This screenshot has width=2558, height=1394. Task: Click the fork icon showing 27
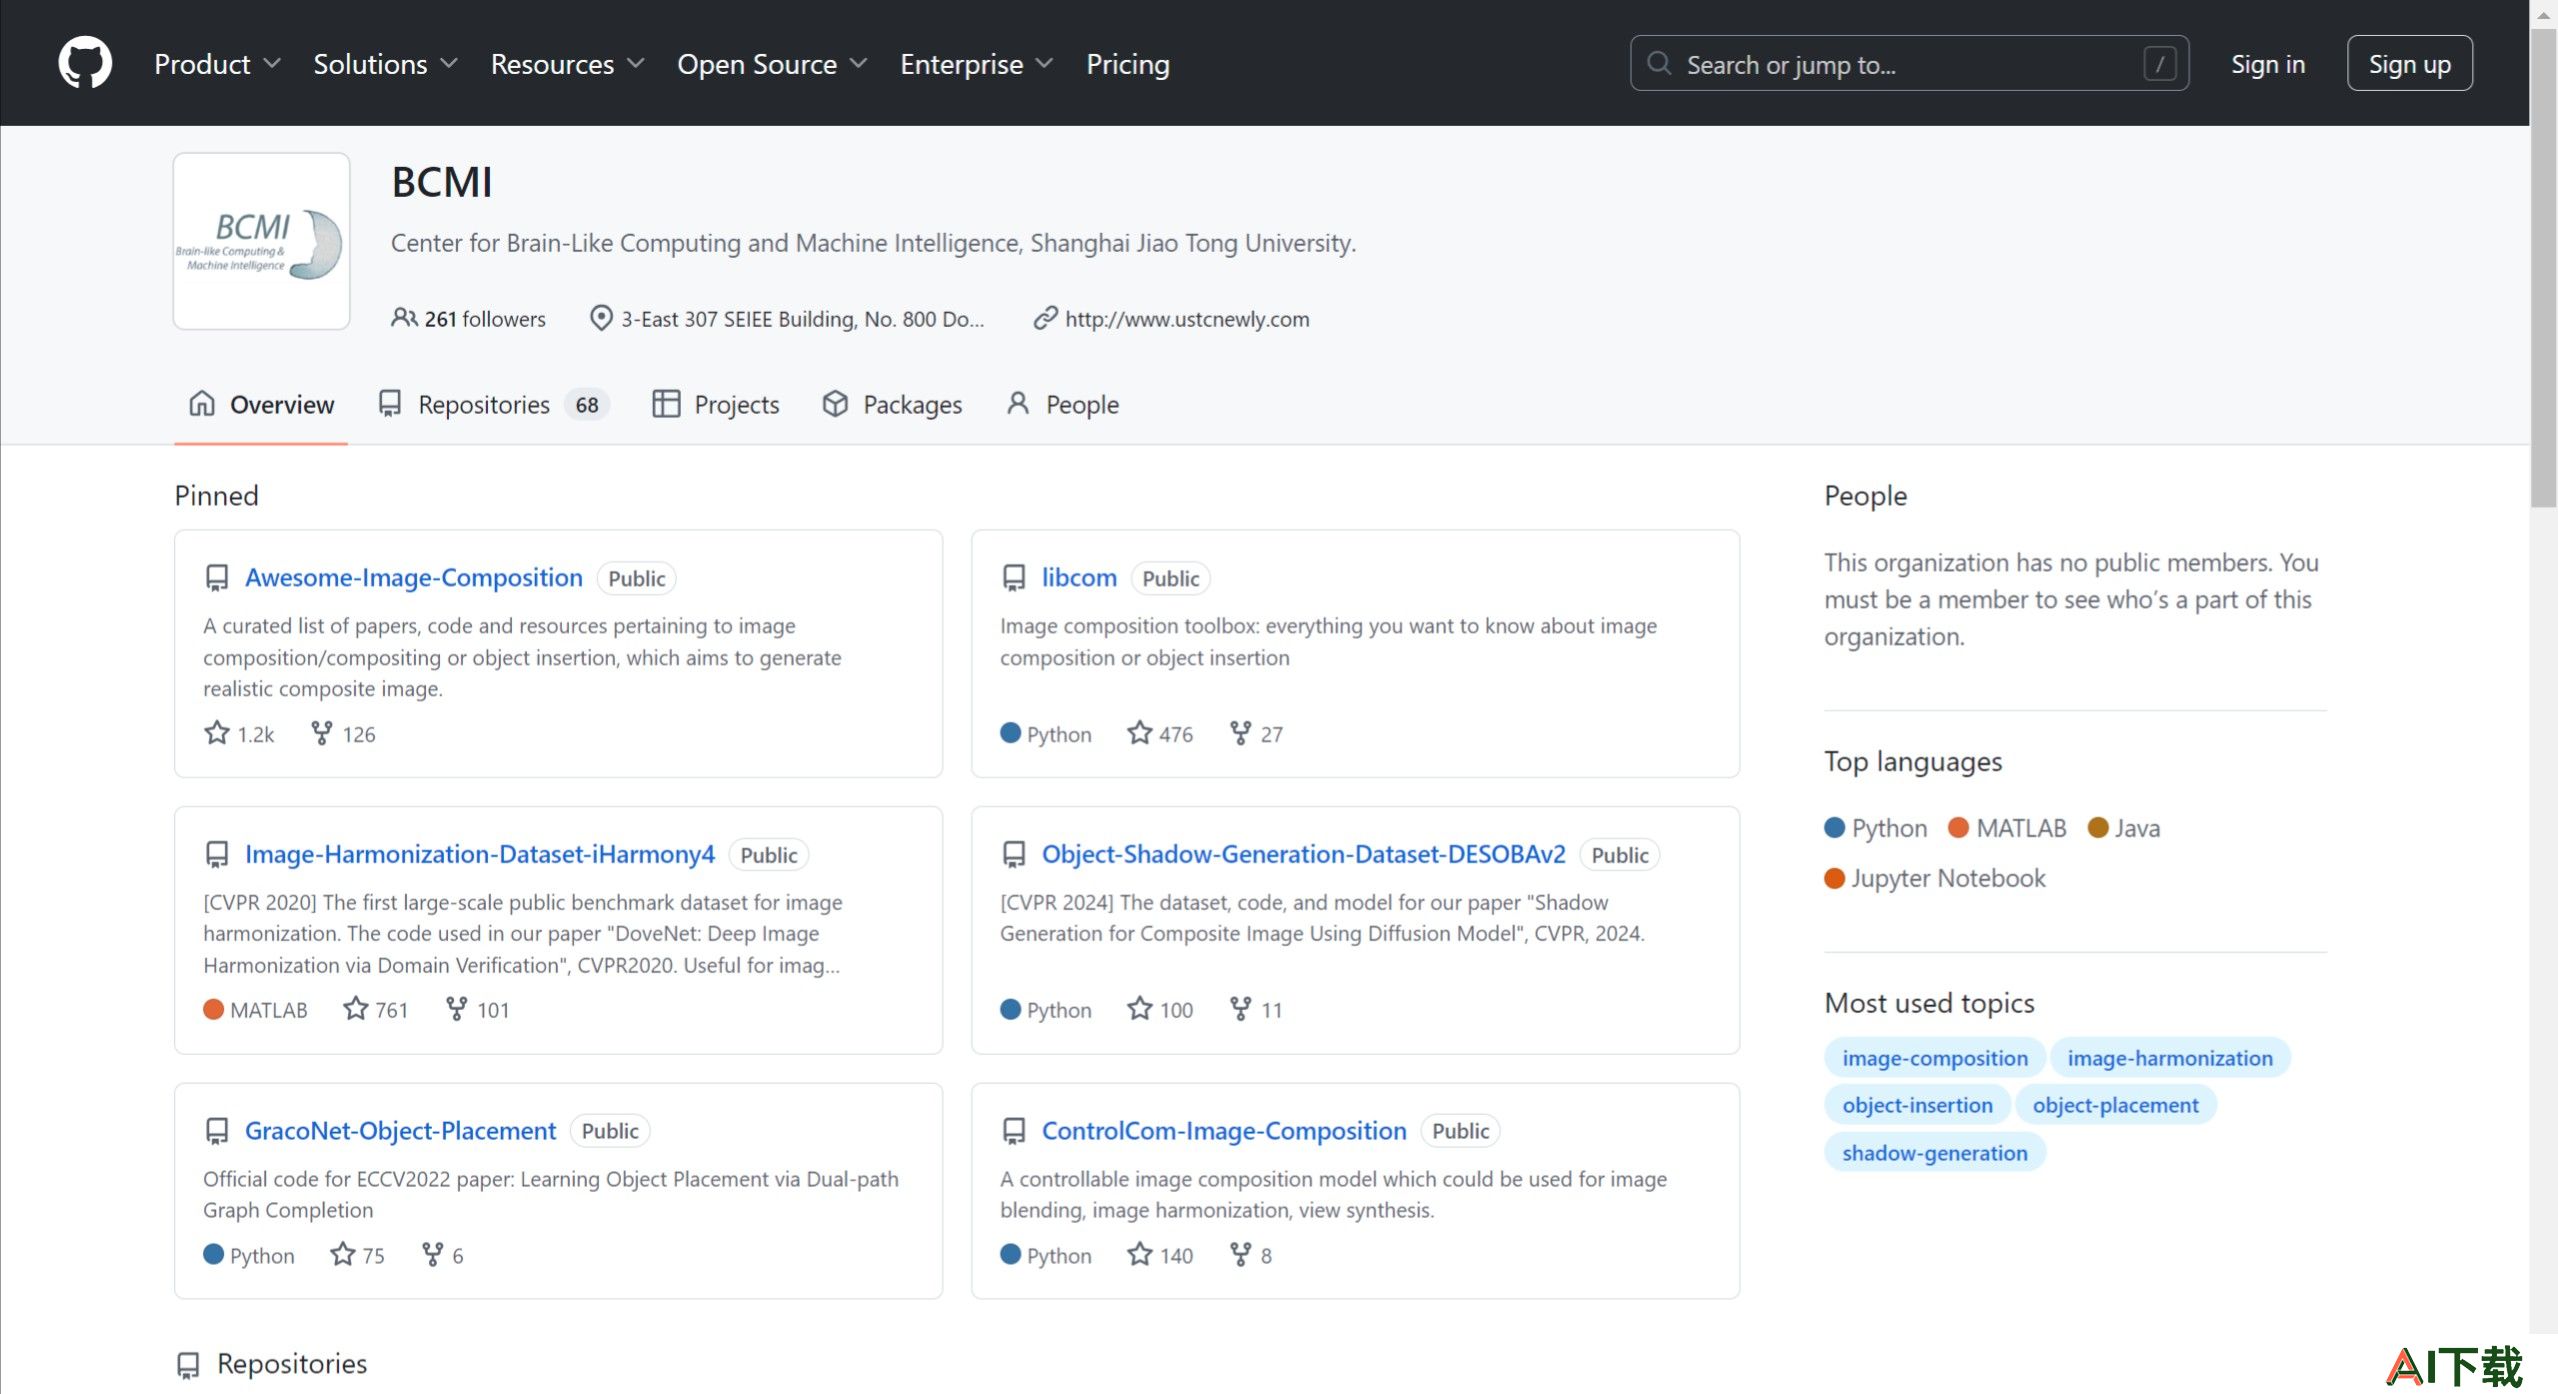coord(1240,733)
